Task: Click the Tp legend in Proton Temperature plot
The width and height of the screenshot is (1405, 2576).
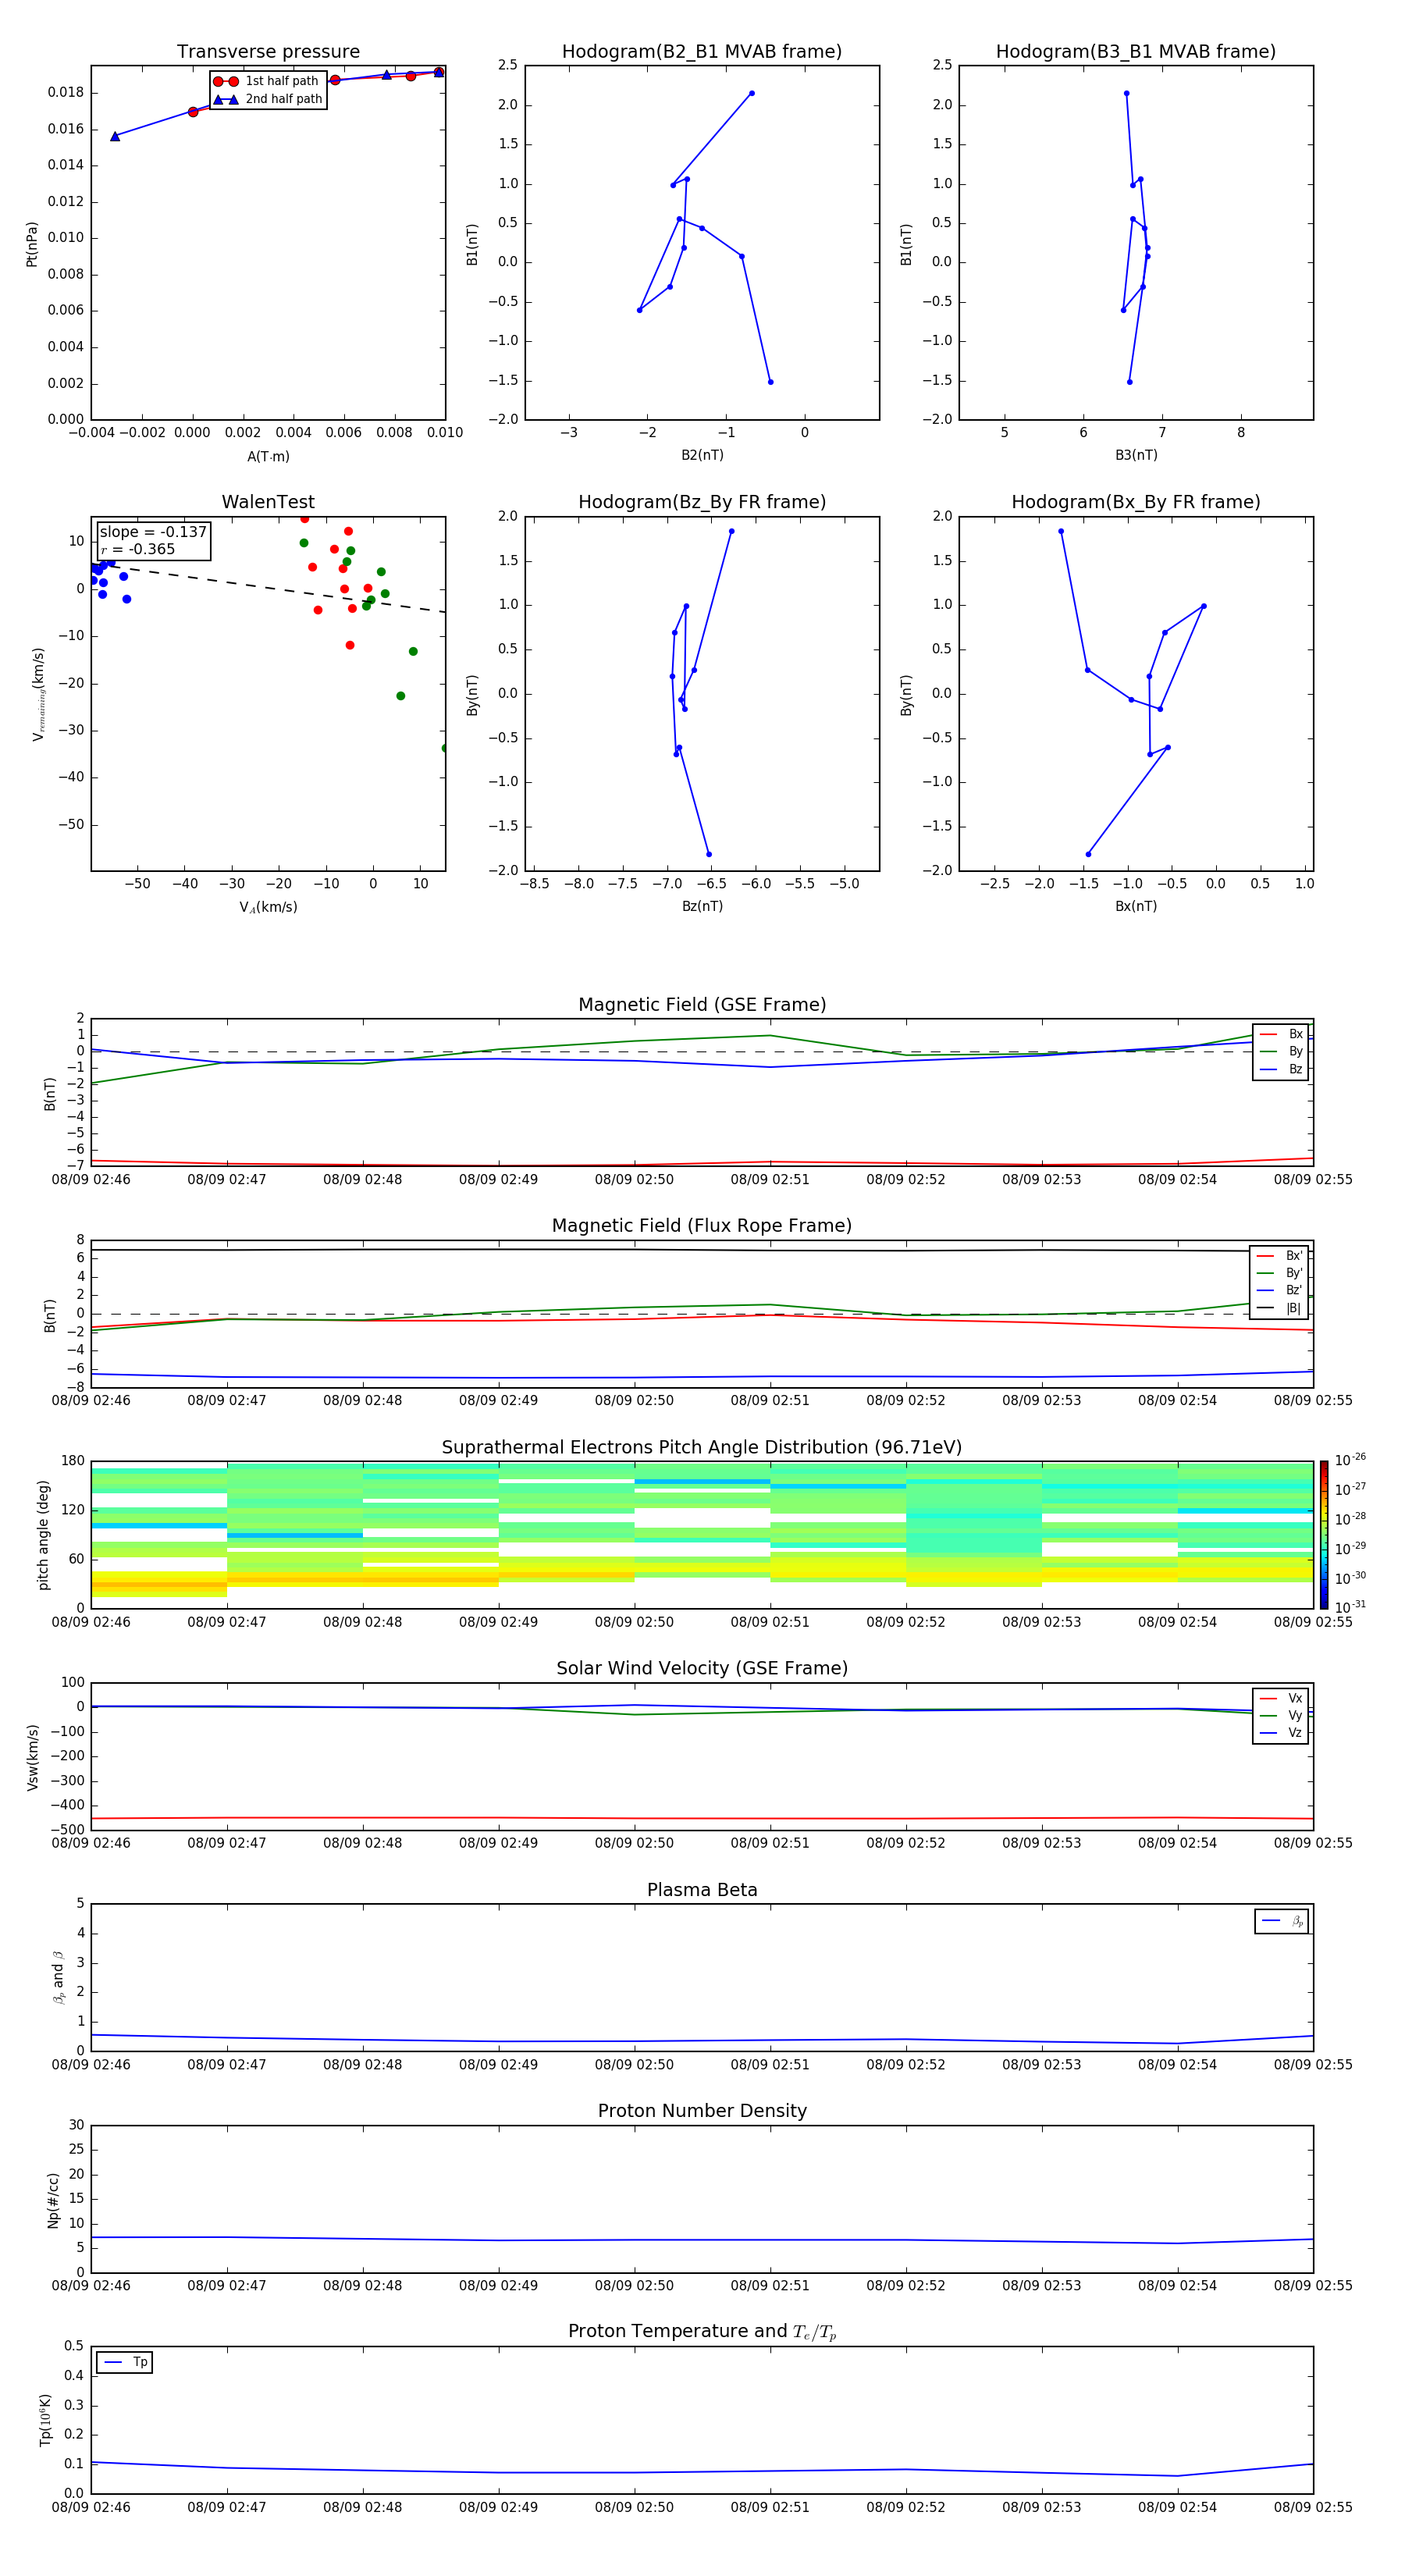Action: (x=125, y=2362)
